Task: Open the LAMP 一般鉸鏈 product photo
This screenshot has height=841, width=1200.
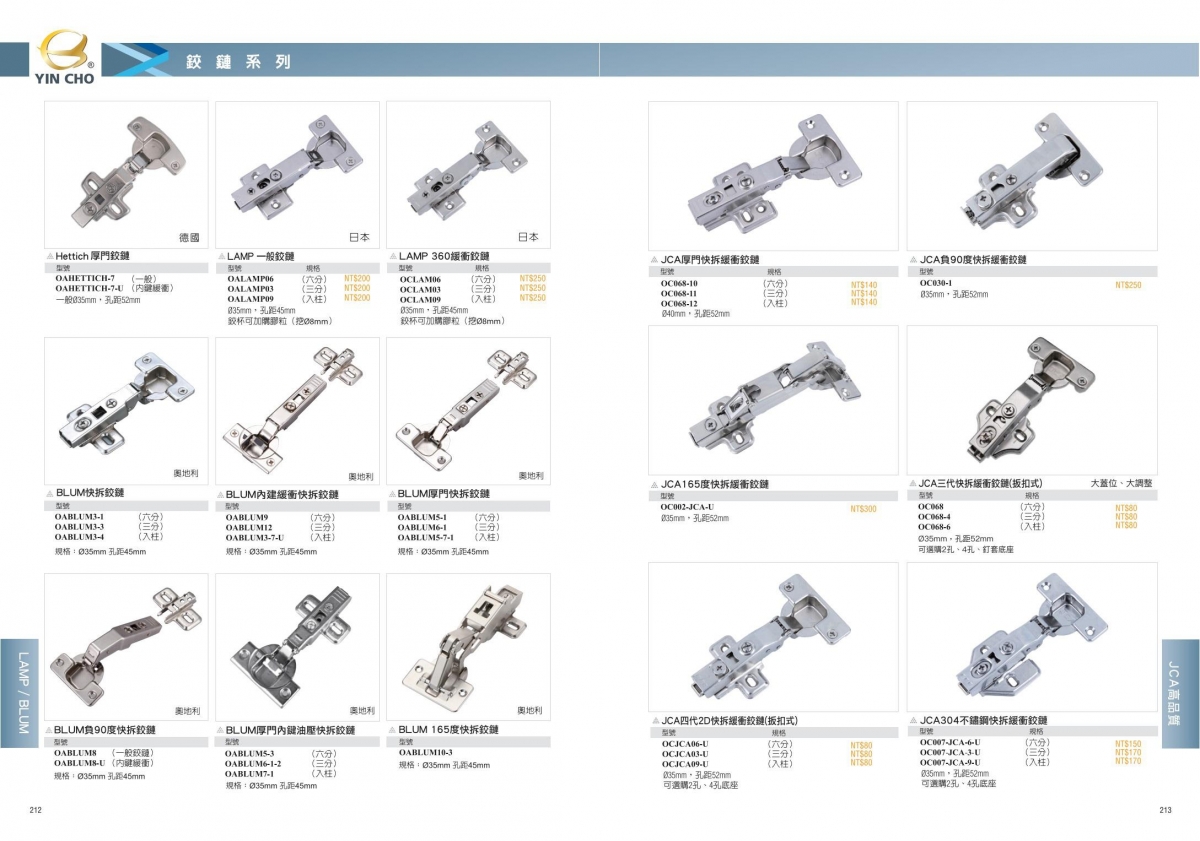Action: [x=297, y=175]
